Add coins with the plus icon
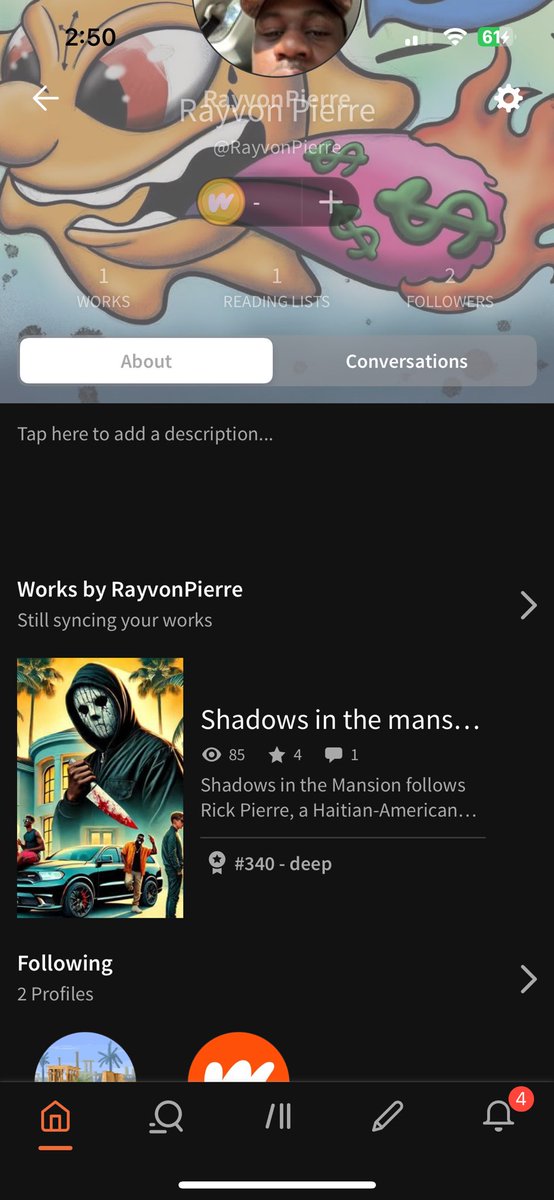The width and height of the screenshot is (554, 1200). click(331, 202)
